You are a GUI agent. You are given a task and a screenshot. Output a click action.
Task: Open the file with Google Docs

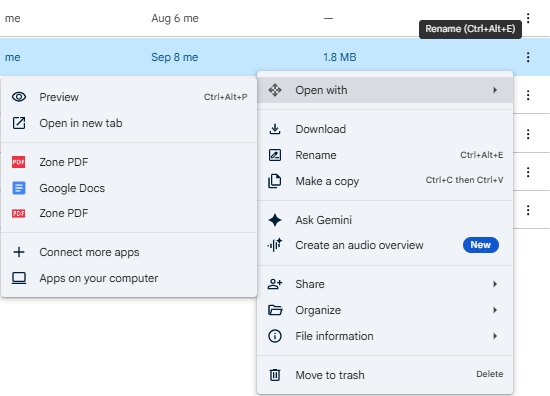click(x=129, y=188)
